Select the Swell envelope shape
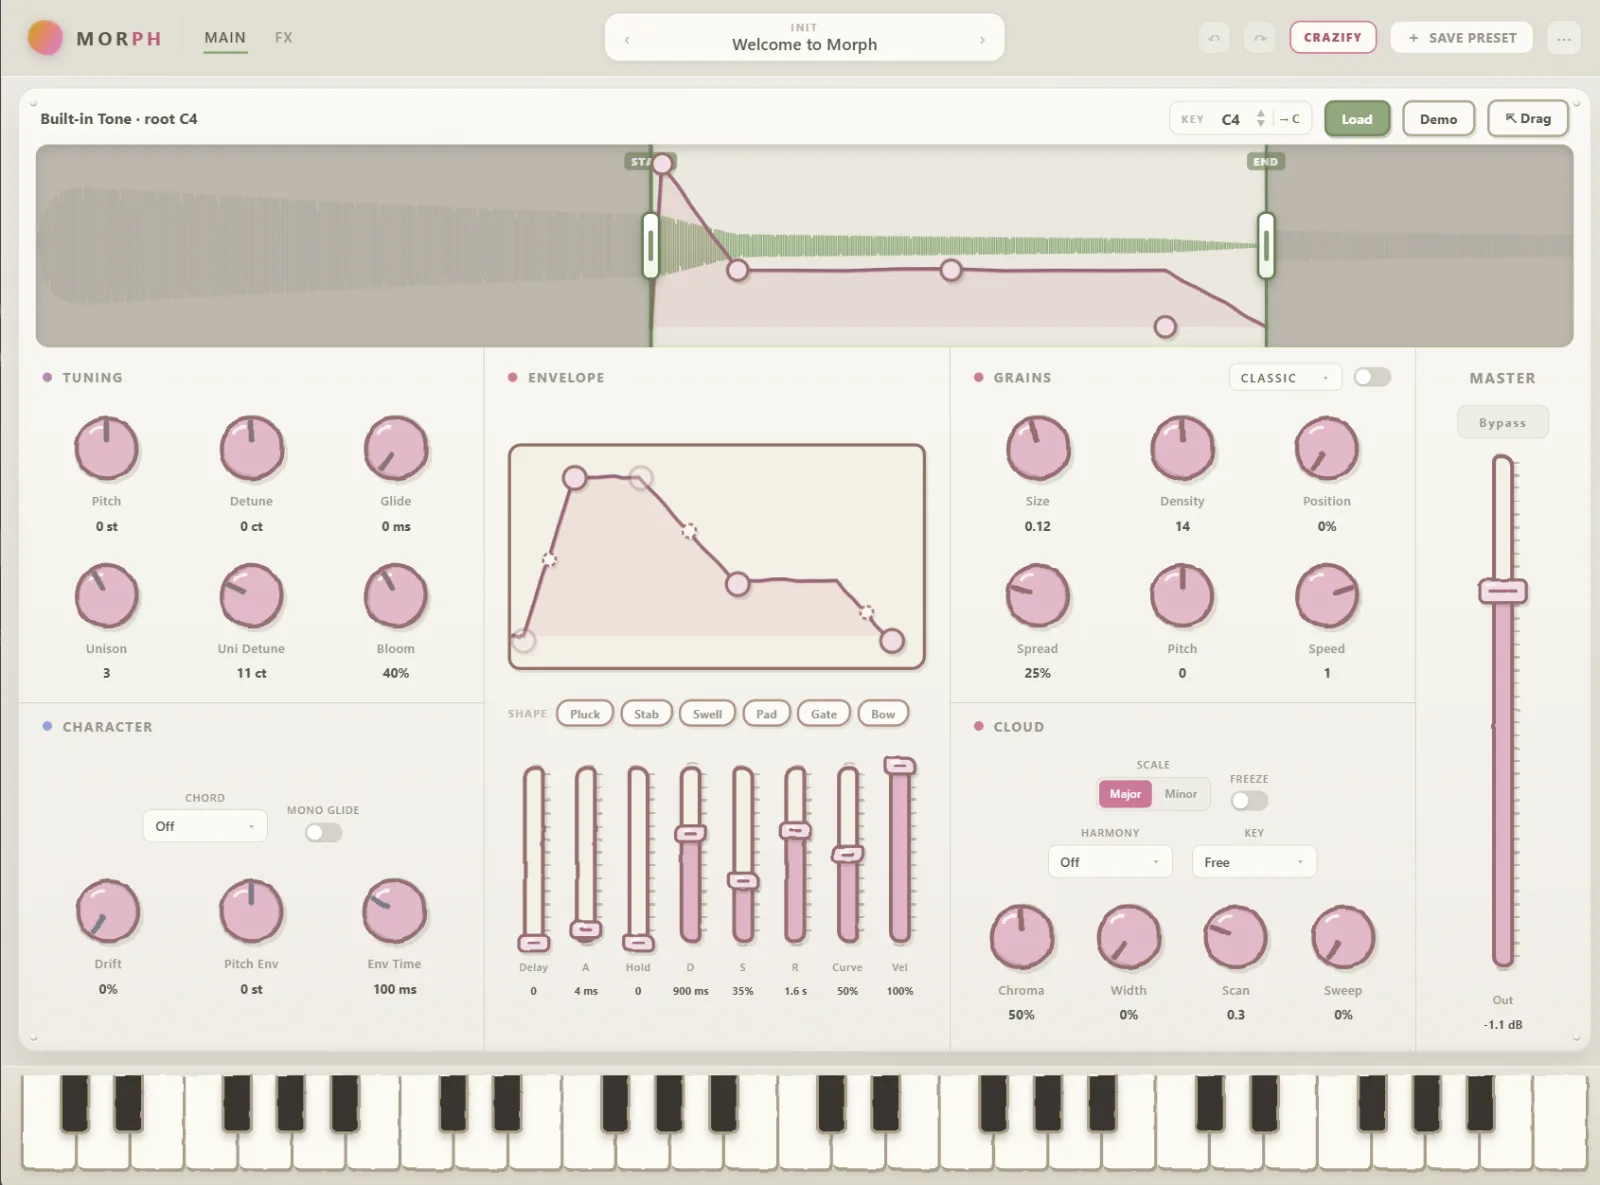 pos(707,714)
